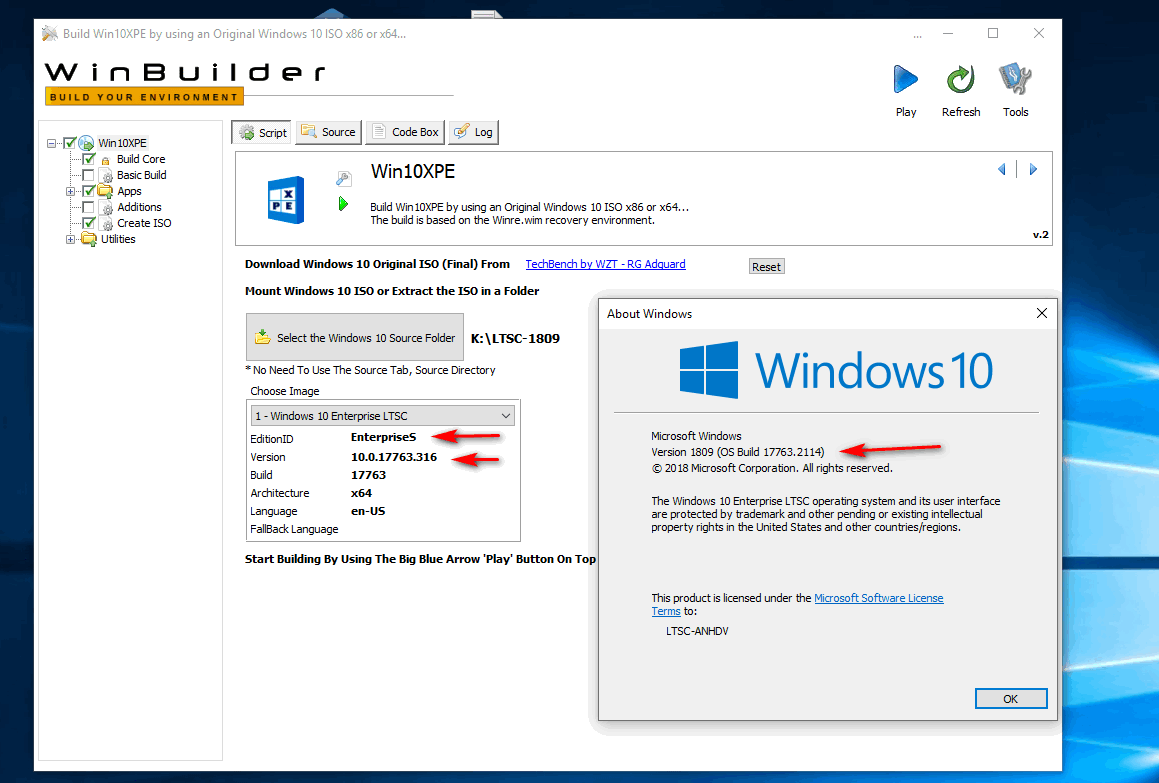Go to next script with right arrow

point(1033,169)
